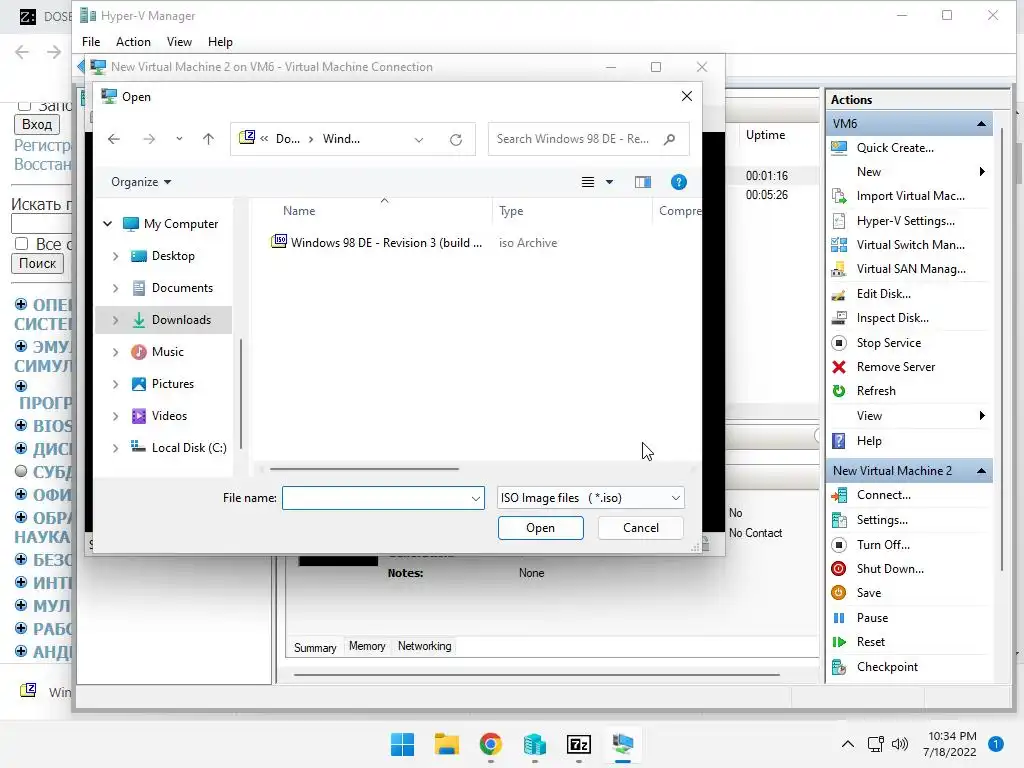This screenshot has height=768, width=1024.
Task: Click Import Virtual Machine icon
Action: [x=839, y=196]
